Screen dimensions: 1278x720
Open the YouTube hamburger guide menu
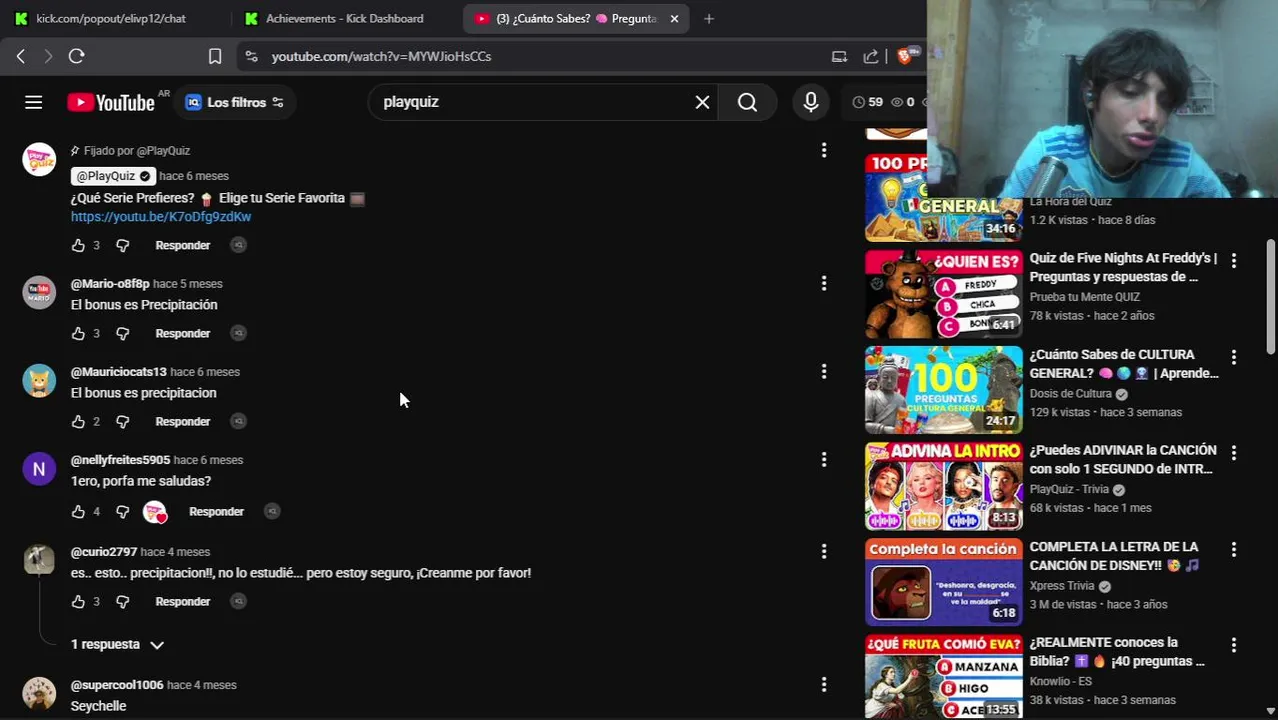[x=33, y=102]
